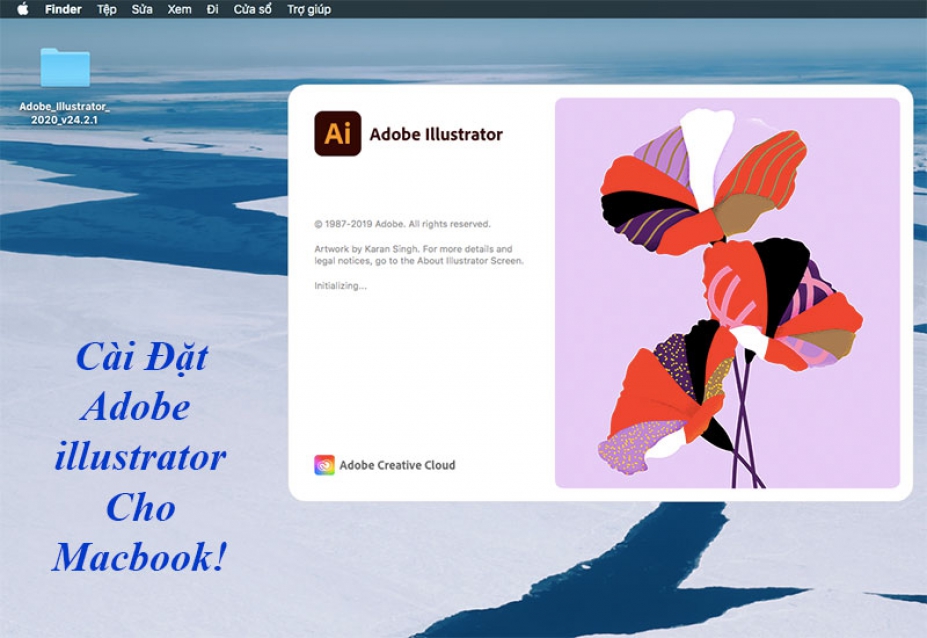Screen dimensions: 927x638
Task: Click the Adobe_Illustrator_2020_v24.2.1 folder label
Action: pos(64,113)
